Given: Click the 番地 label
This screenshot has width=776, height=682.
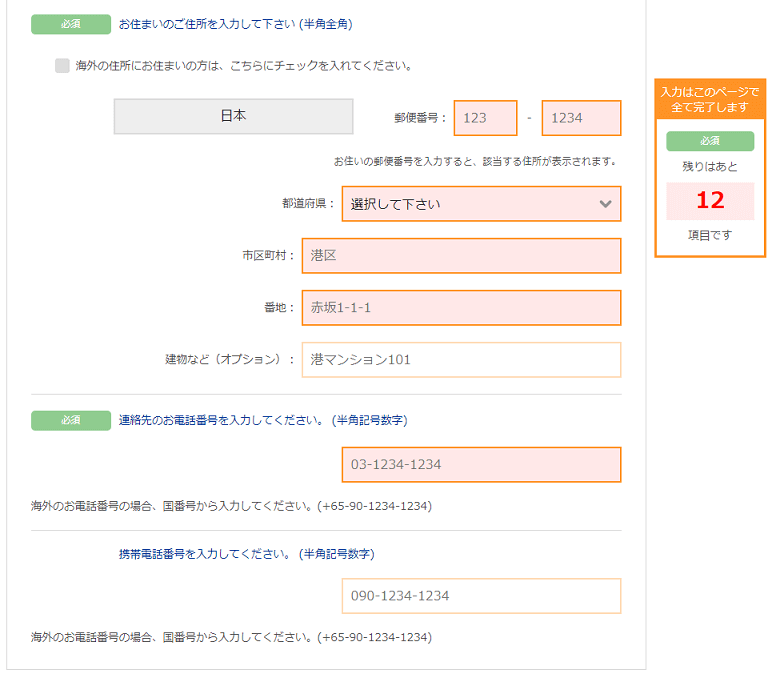Looking at the screenshot, I should pyautogui.click(x=280, y=307).
